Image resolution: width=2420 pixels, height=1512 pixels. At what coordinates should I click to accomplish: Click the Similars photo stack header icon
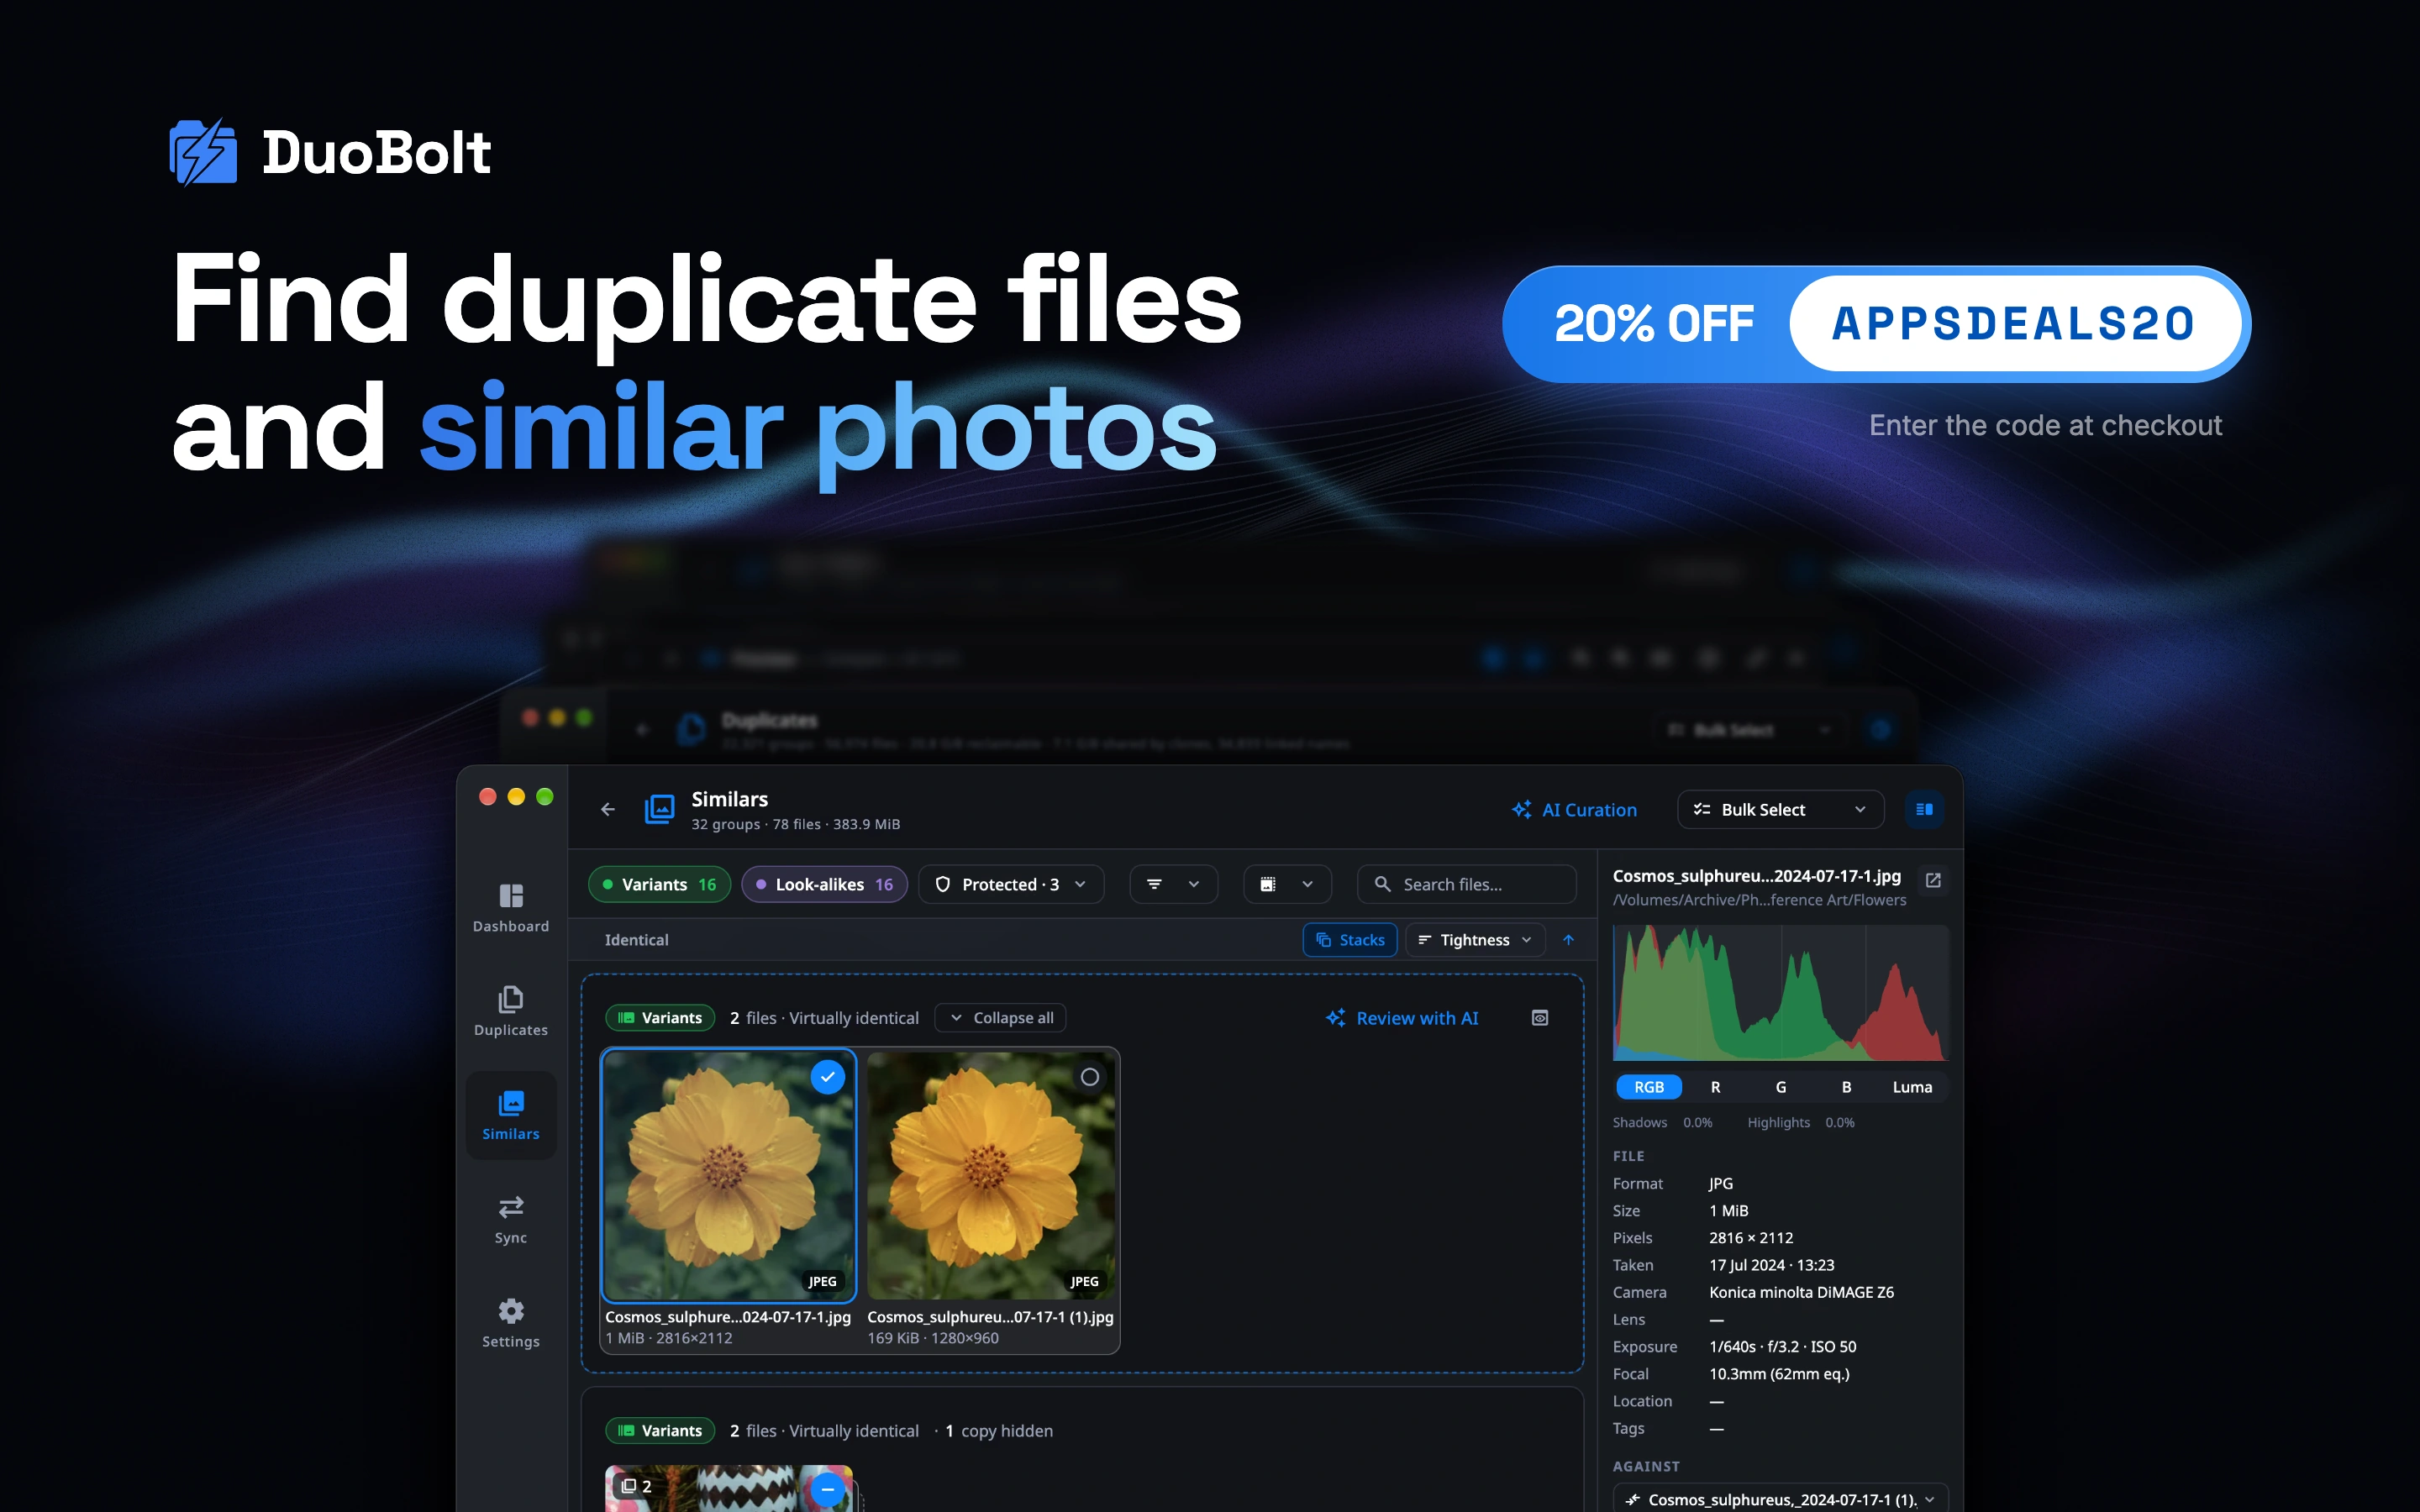pos(660,809)
